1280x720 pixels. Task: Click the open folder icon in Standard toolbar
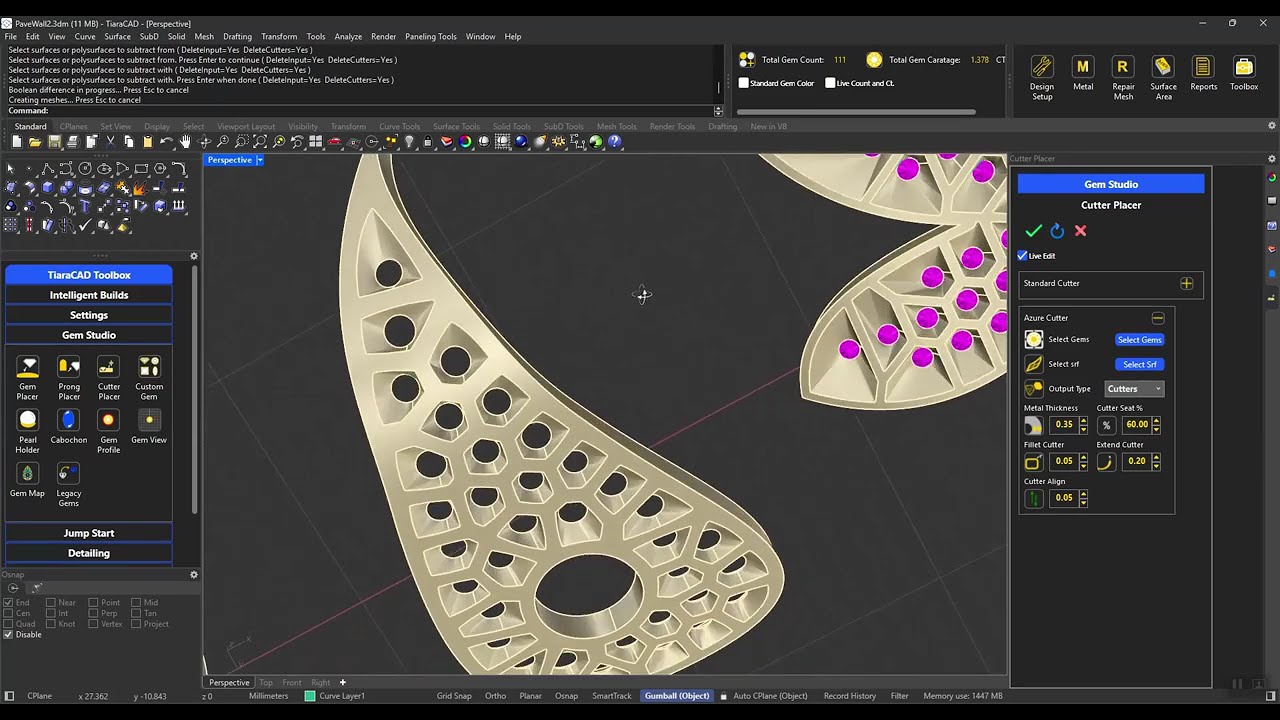(35, 142)
